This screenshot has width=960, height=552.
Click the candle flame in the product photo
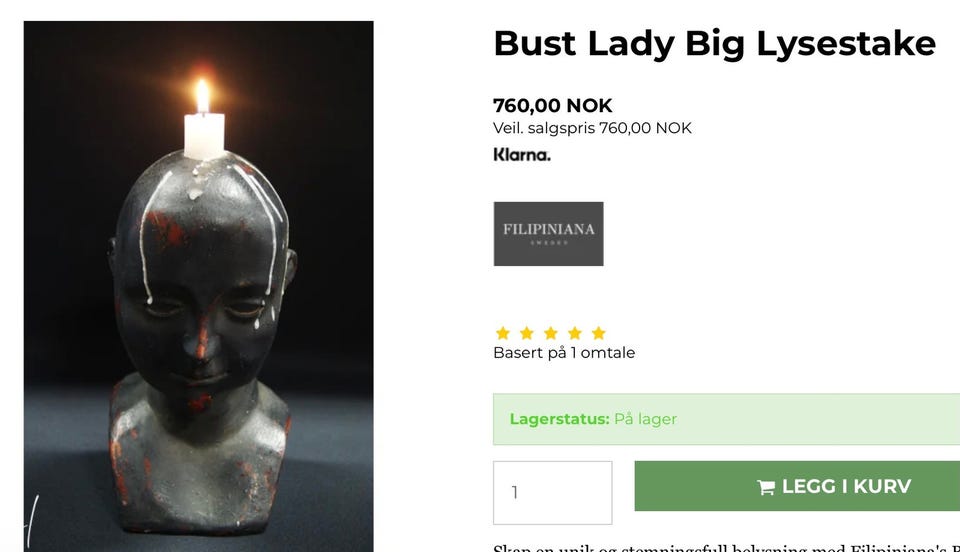203,95
